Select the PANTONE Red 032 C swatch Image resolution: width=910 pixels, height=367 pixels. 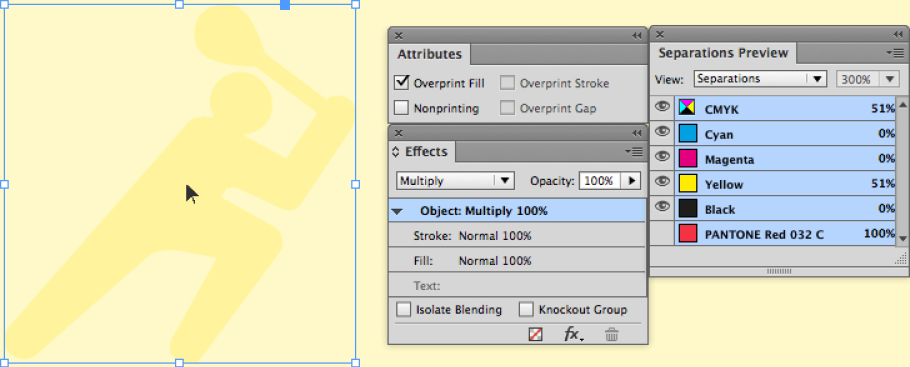[x=688, y=233]
